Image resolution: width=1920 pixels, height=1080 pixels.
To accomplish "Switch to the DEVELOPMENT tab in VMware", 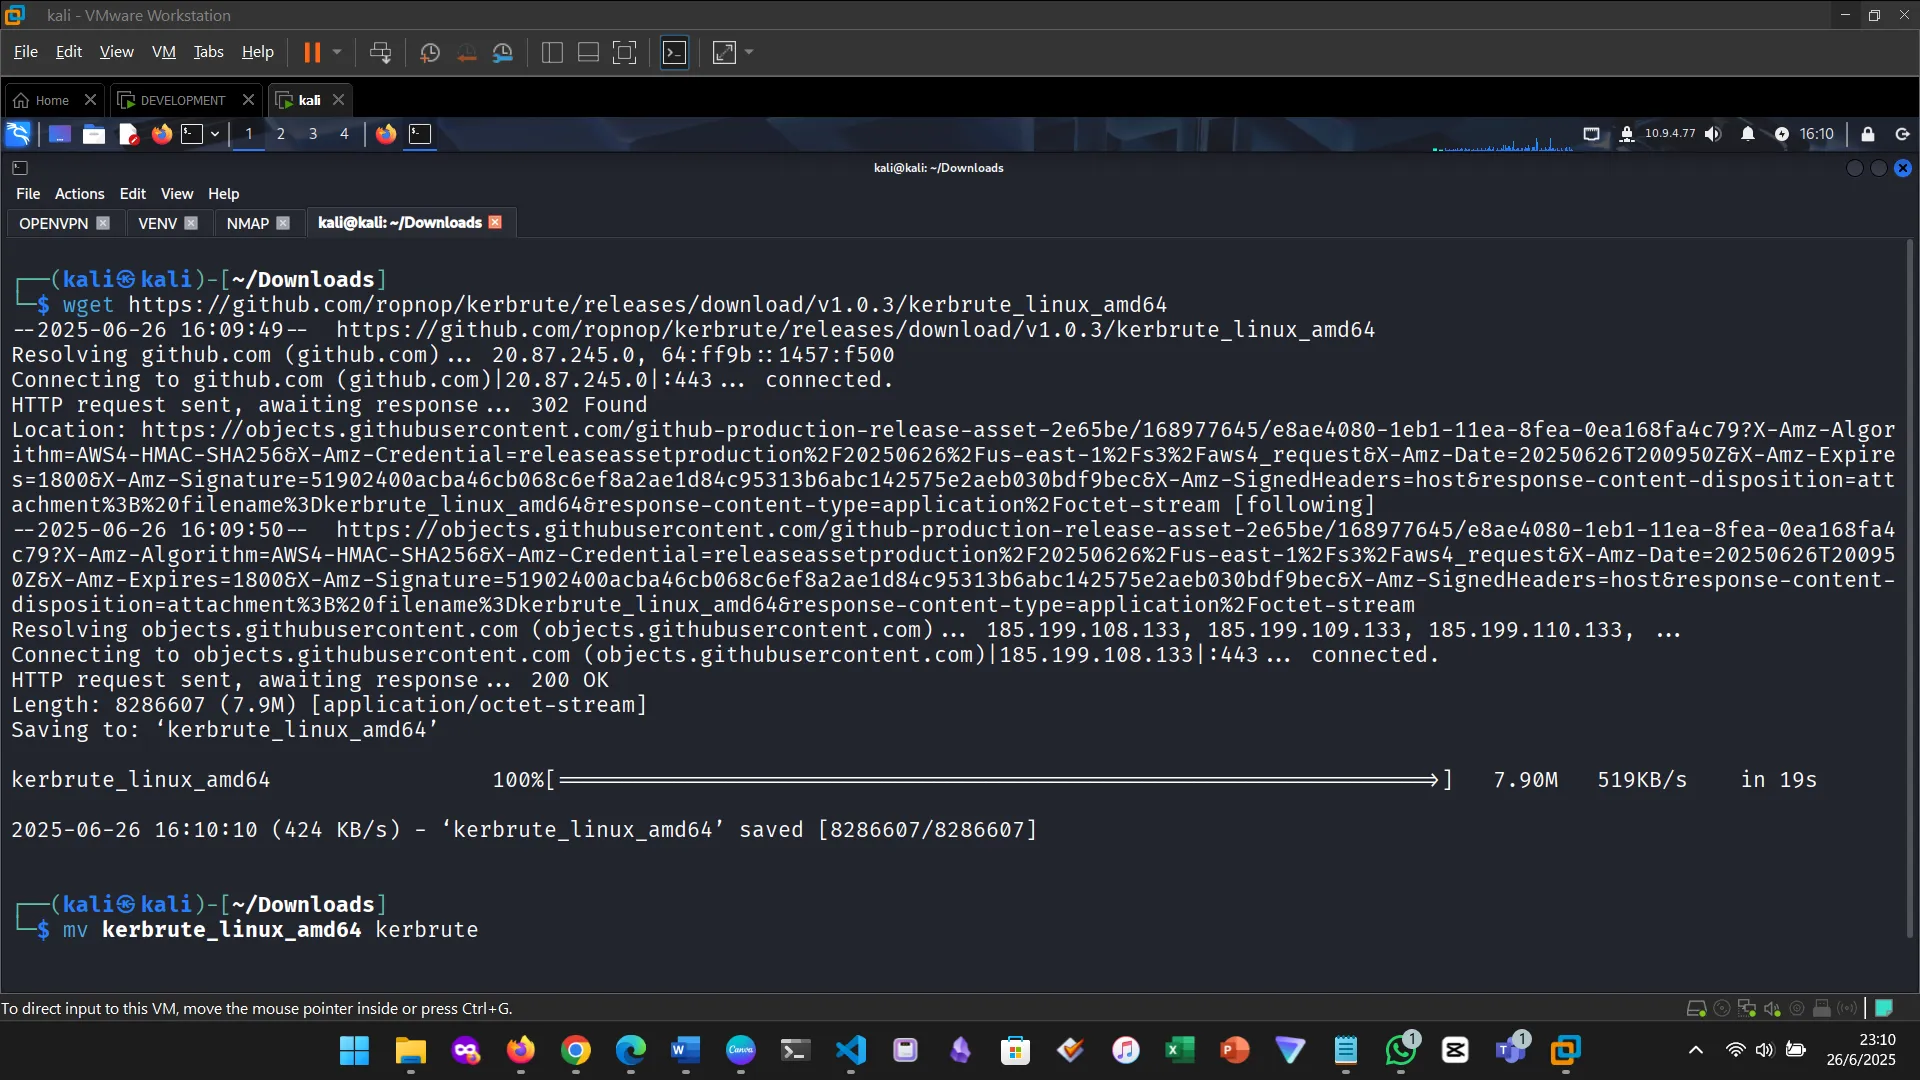I will coord(180,100).
